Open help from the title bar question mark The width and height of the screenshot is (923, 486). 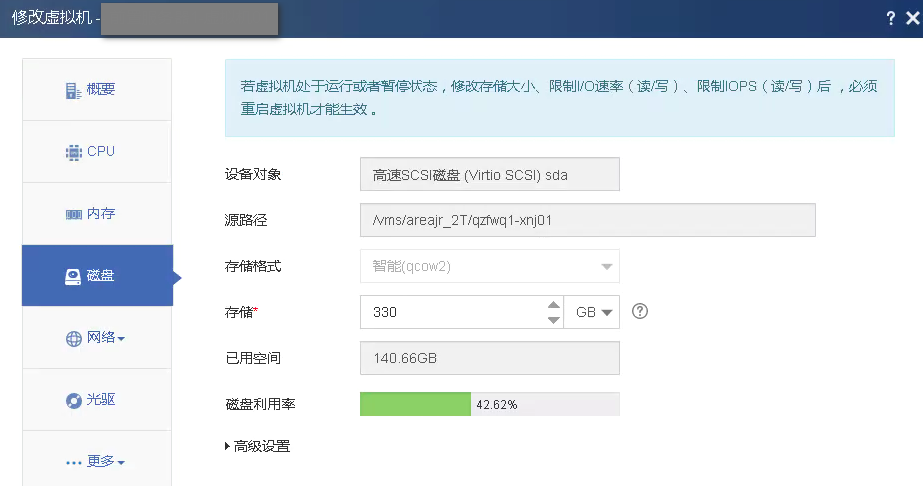890,19
